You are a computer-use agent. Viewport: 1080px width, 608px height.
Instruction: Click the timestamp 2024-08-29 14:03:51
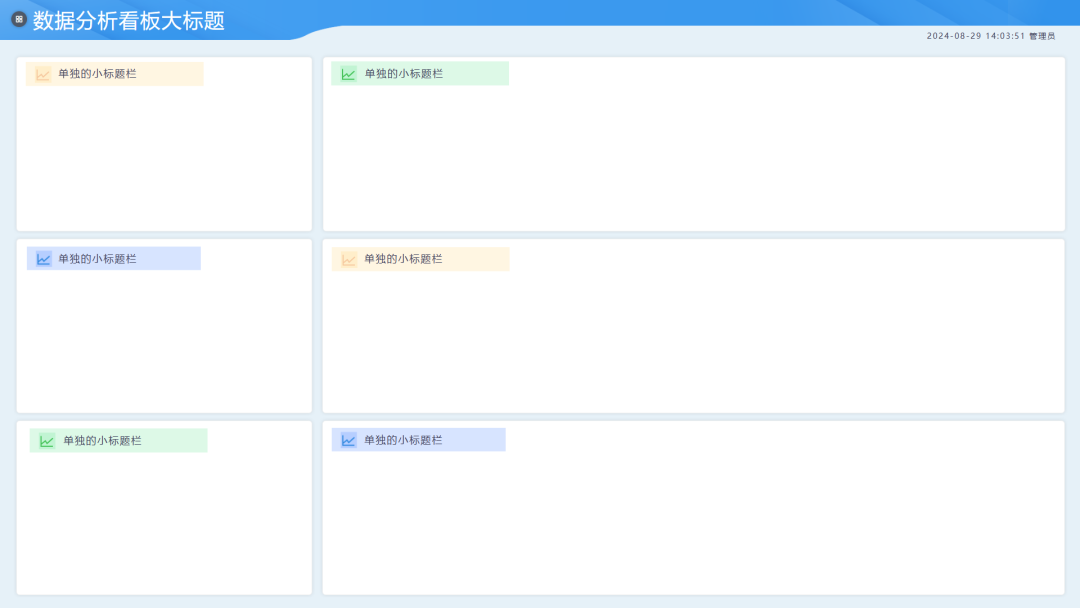coord(975,36)
